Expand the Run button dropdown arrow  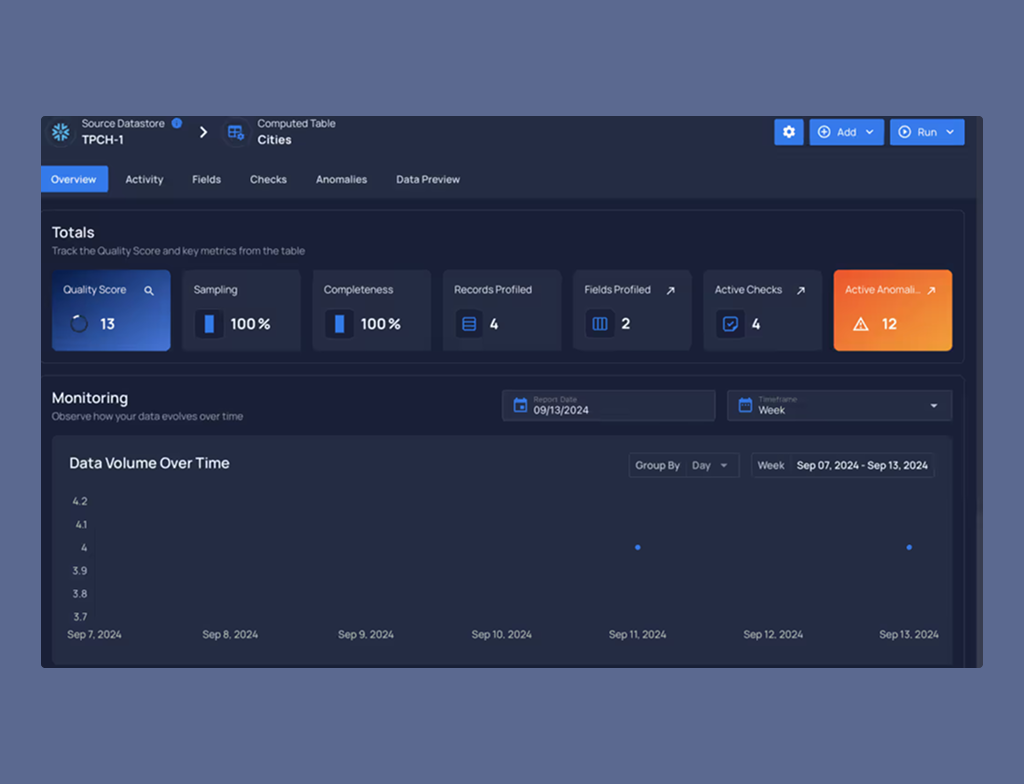[x=950, y=132]
